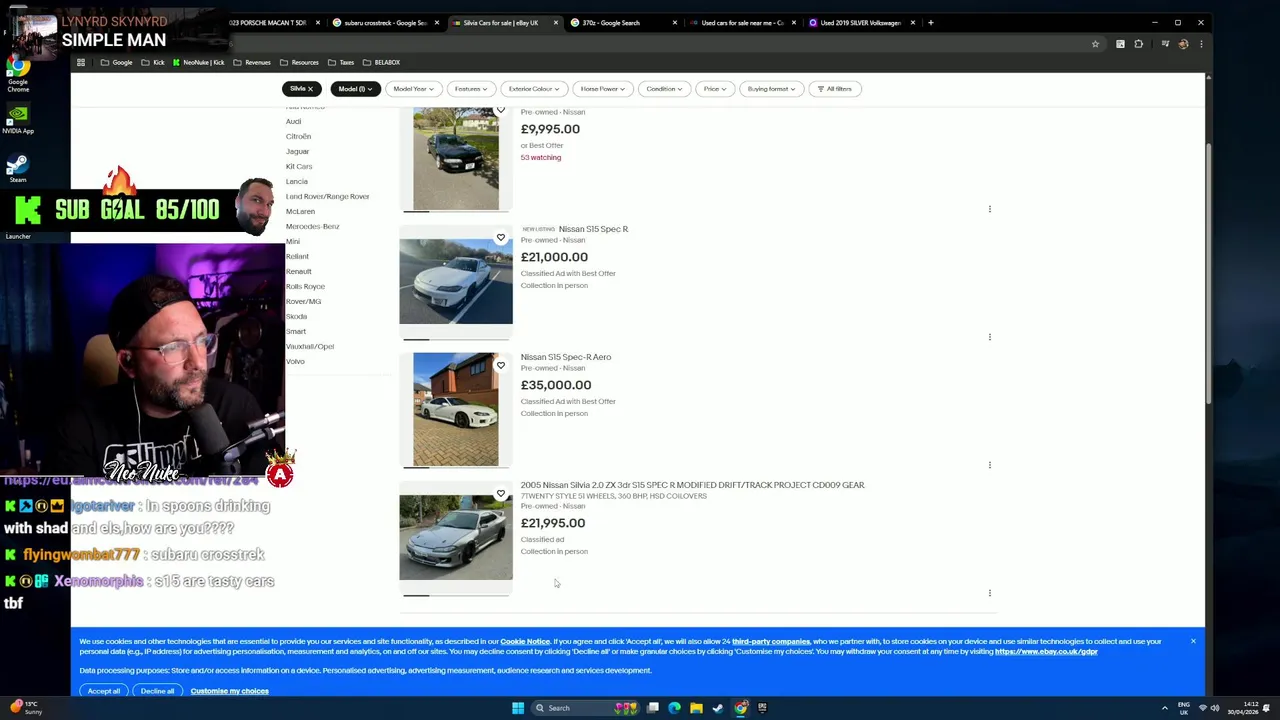Open Taxes bookmarks folder
The width and height of the screenshot is (1280, 720).
tap(341, 62)
